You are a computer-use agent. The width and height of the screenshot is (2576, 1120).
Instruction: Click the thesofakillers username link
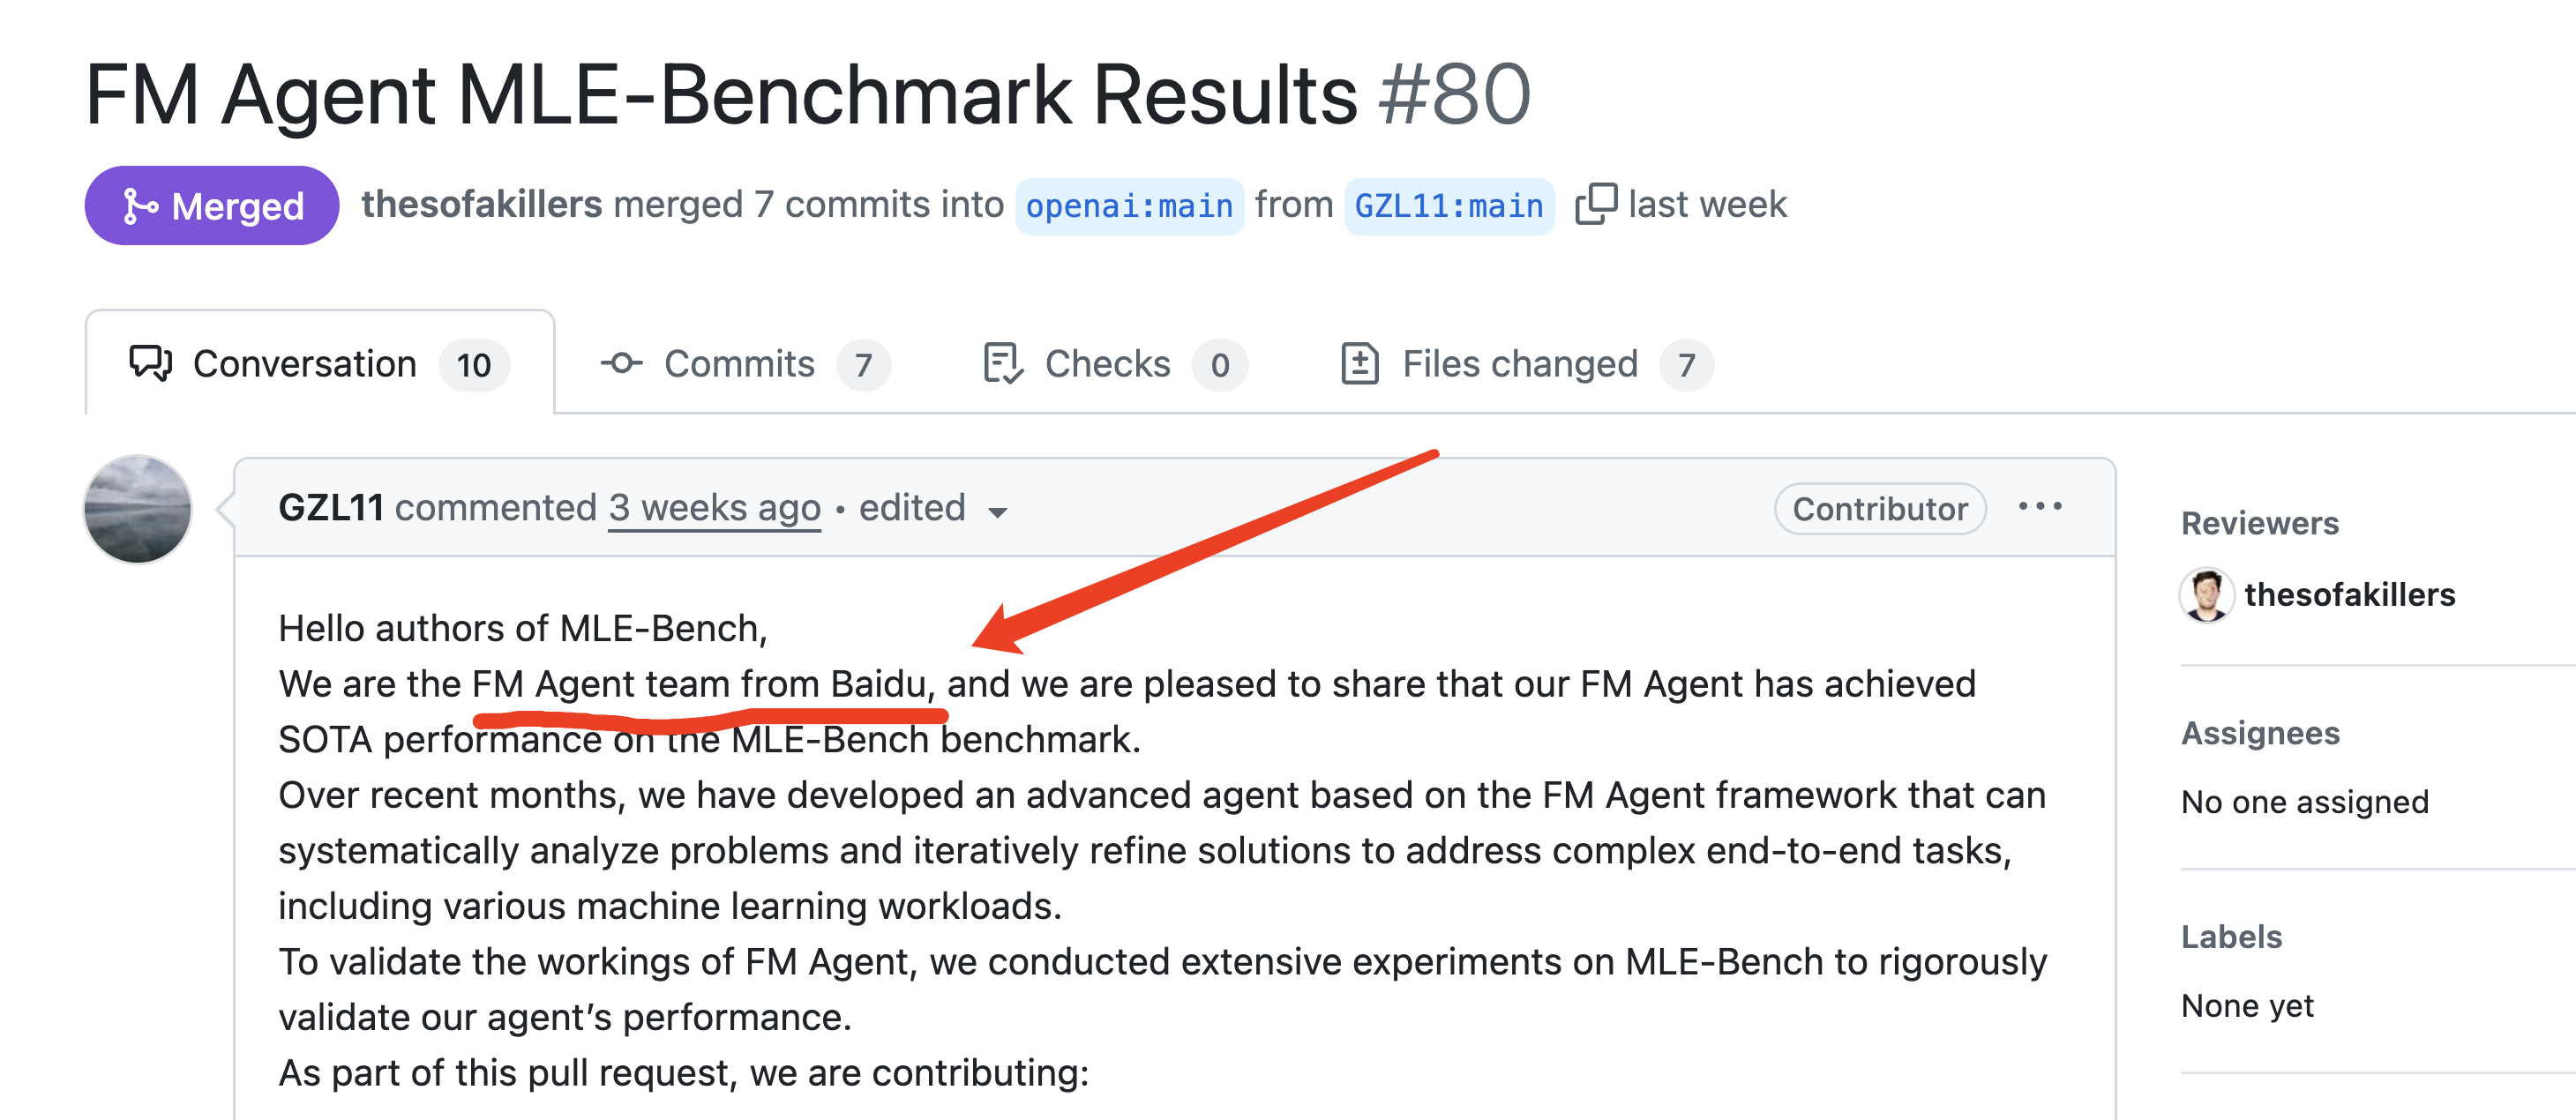click(481, 204)
